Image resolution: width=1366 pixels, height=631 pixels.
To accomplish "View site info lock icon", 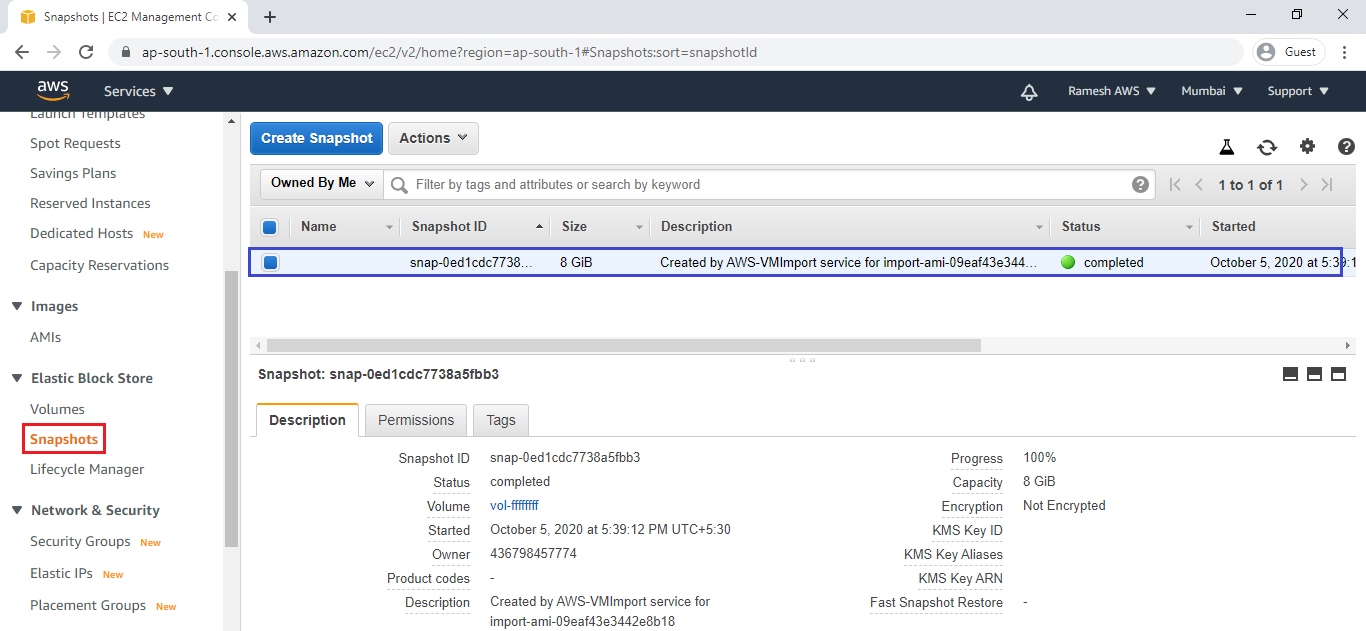I will coord(126,52).
